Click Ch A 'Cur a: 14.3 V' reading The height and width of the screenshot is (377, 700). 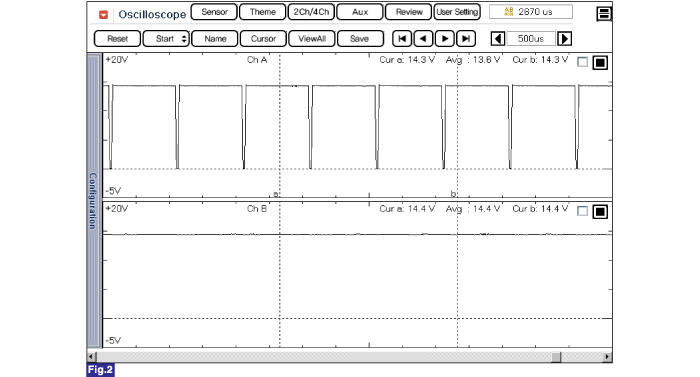tap(407, 60)
